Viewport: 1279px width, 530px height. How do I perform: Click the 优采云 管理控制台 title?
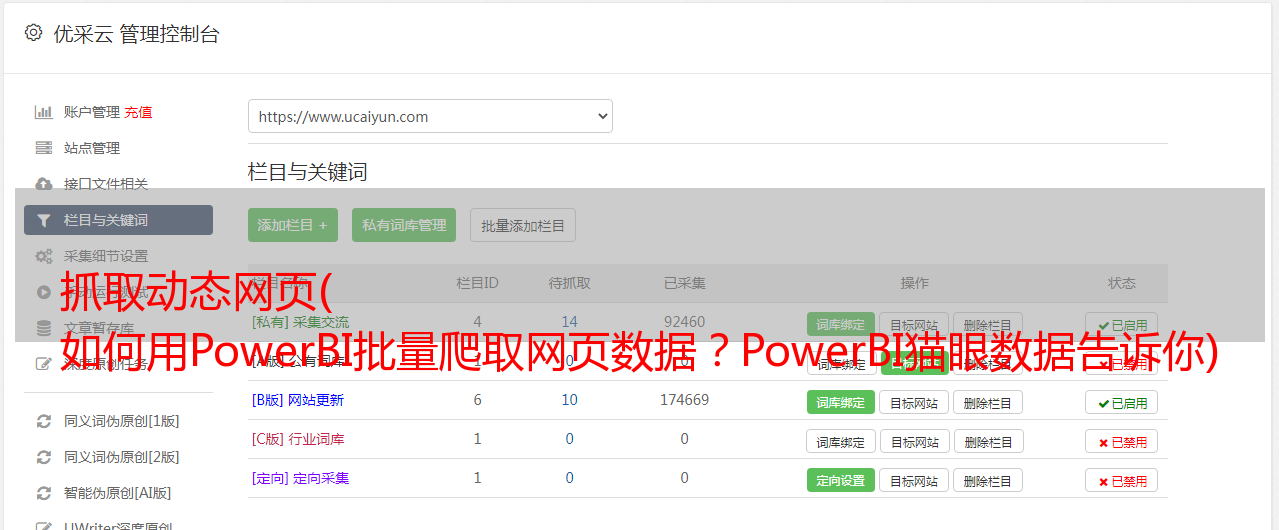[x=136, y=34]
